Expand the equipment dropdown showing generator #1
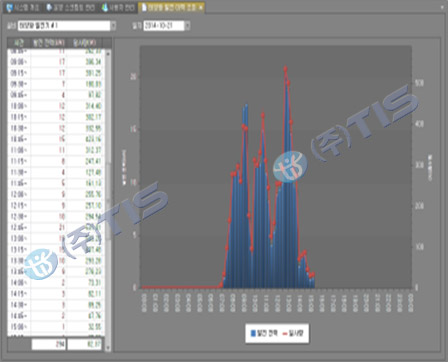The height and width of the screenshot is (362, 448). 113,26
